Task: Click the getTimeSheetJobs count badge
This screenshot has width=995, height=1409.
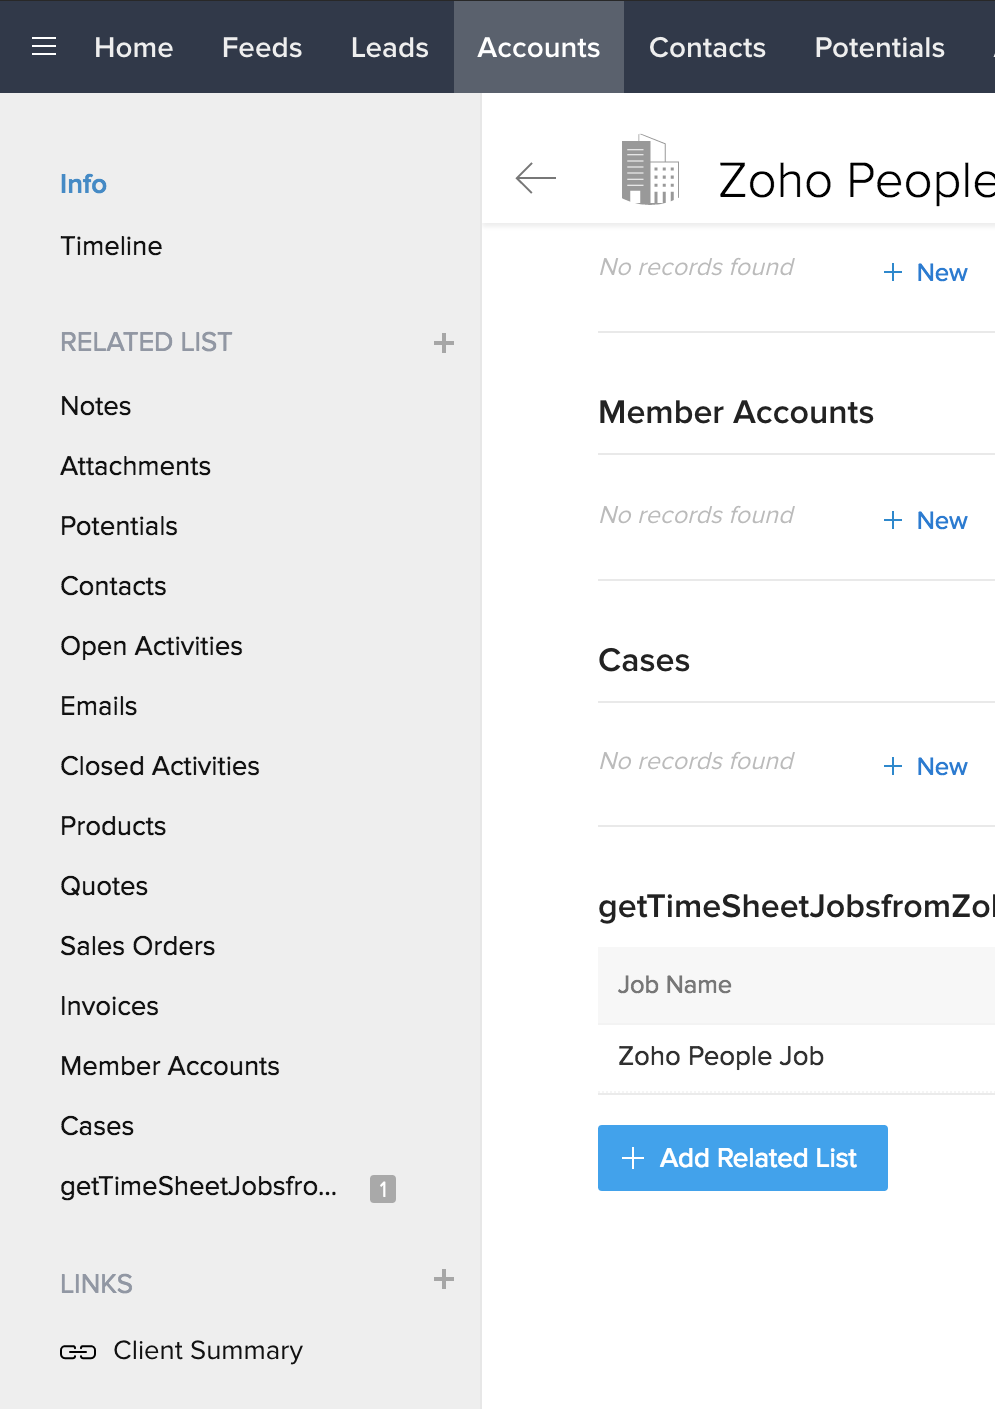Action: click(383, 1188)
